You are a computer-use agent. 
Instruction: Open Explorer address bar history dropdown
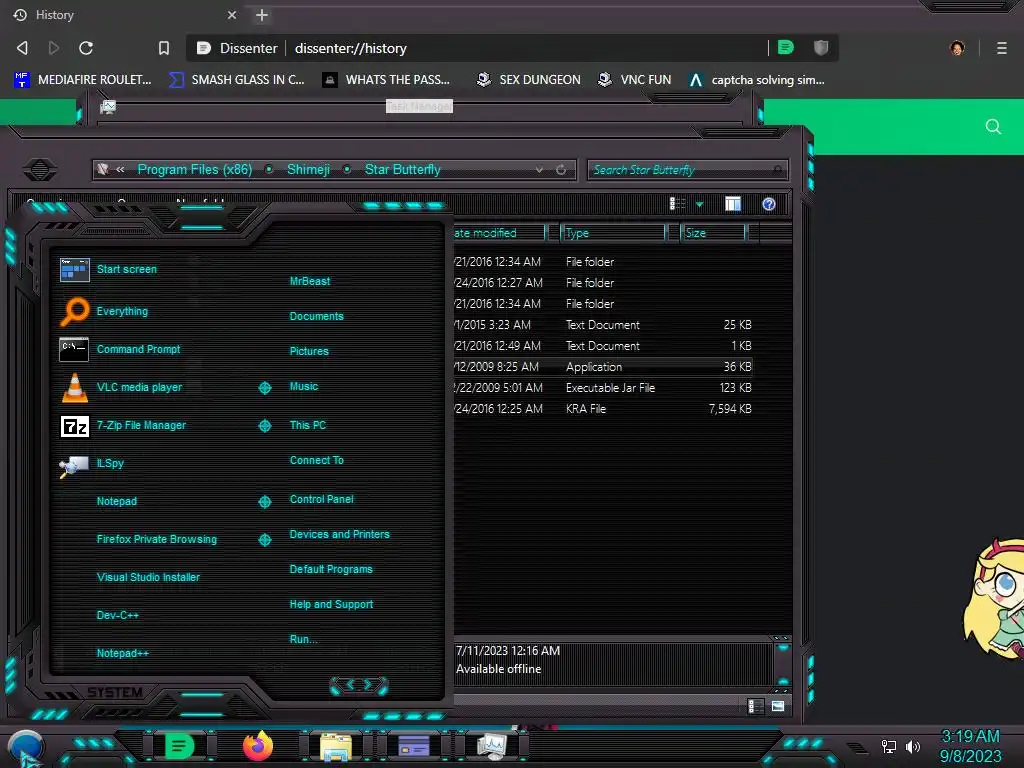pyautogui.click(x=539, y=170)
